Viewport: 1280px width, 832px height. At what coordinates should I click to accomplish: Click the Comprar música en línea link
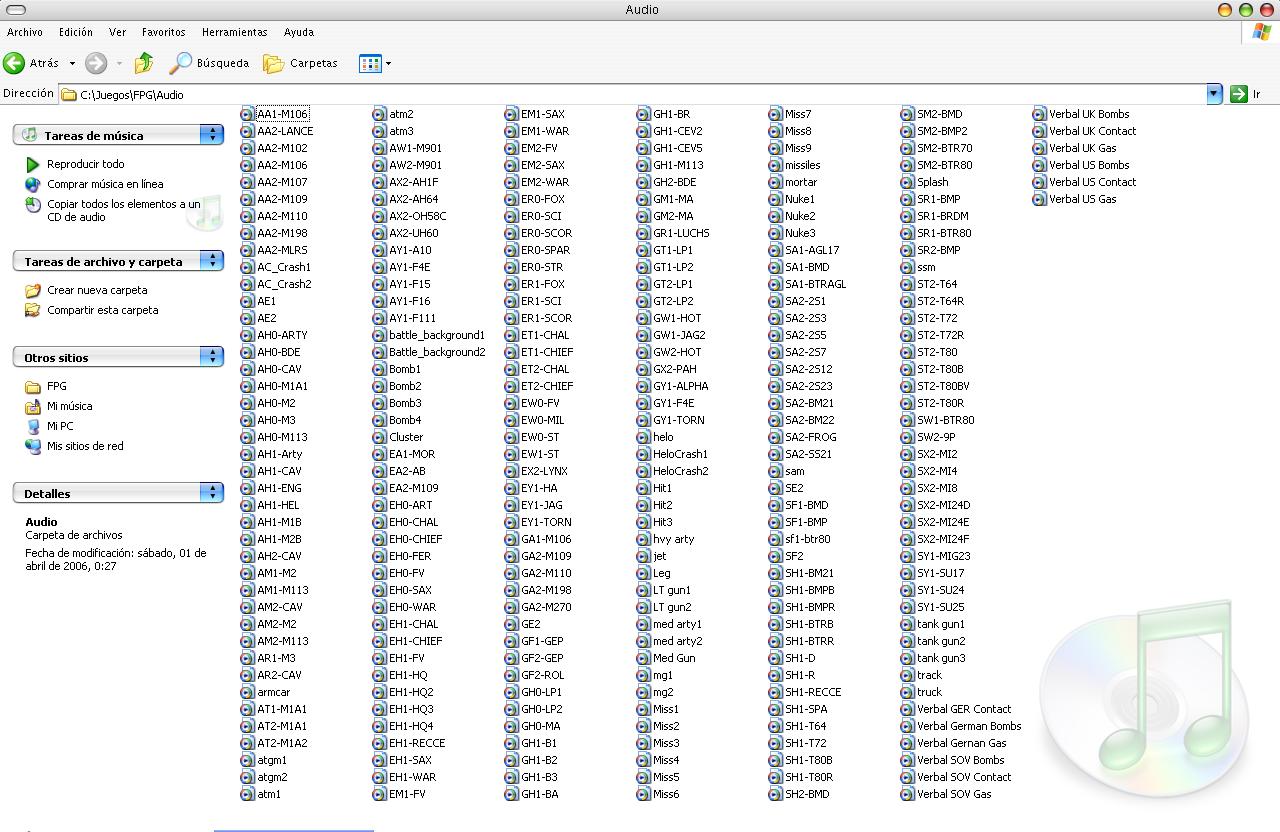click(x=105, y=184)
